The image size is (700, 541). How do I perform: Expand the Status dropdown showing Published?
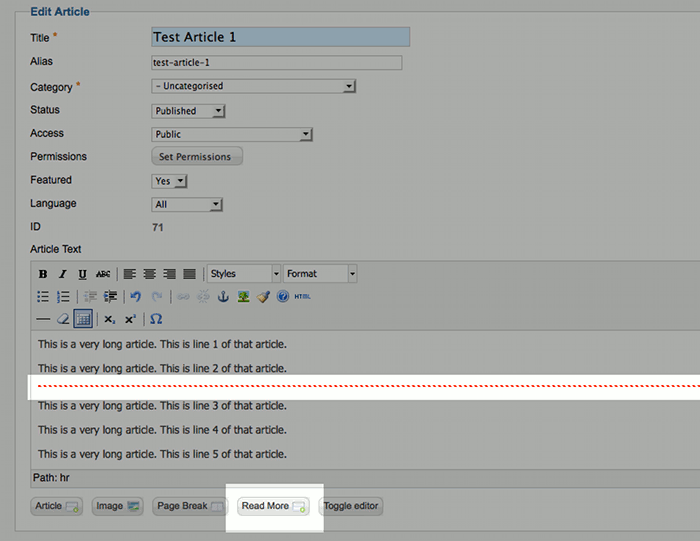[189, 111]
